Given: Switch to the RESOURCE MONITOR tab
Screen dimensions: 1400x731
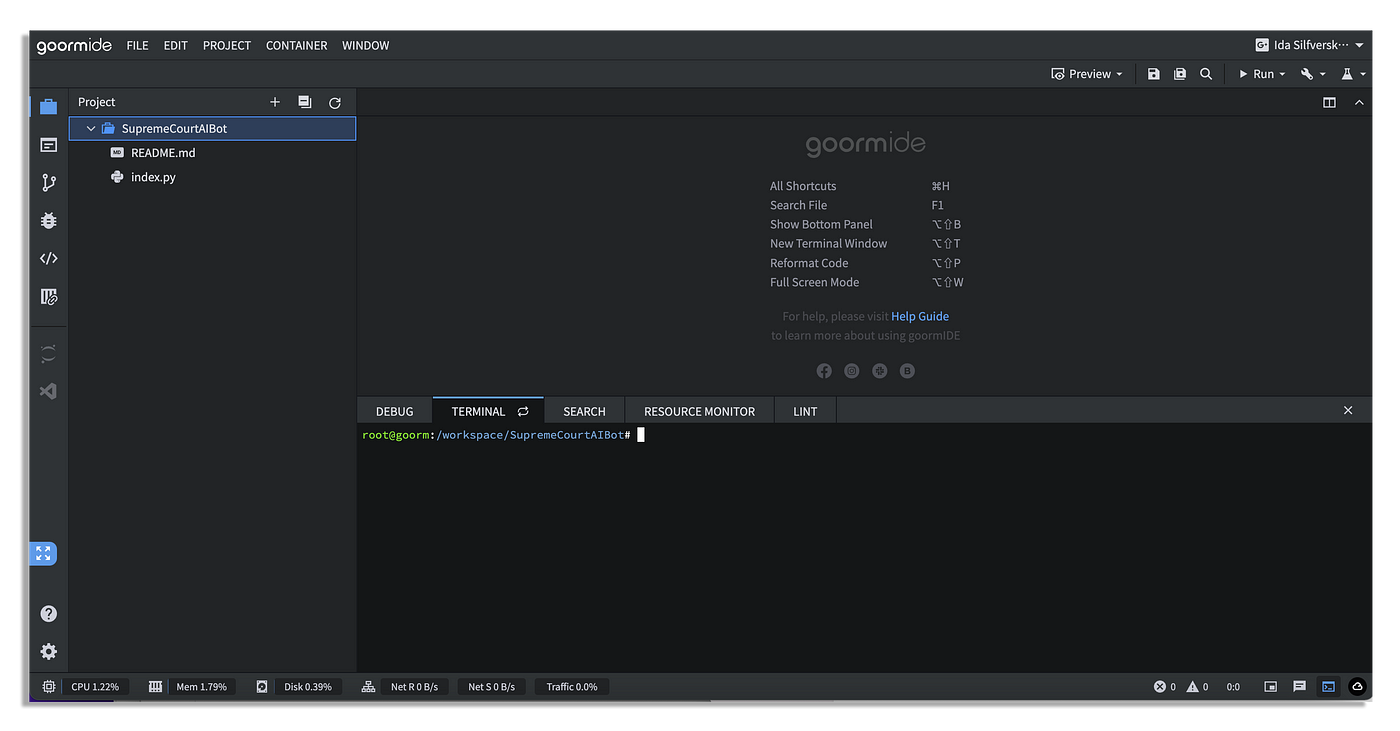Looking at the screenshot, I should 699,411.
